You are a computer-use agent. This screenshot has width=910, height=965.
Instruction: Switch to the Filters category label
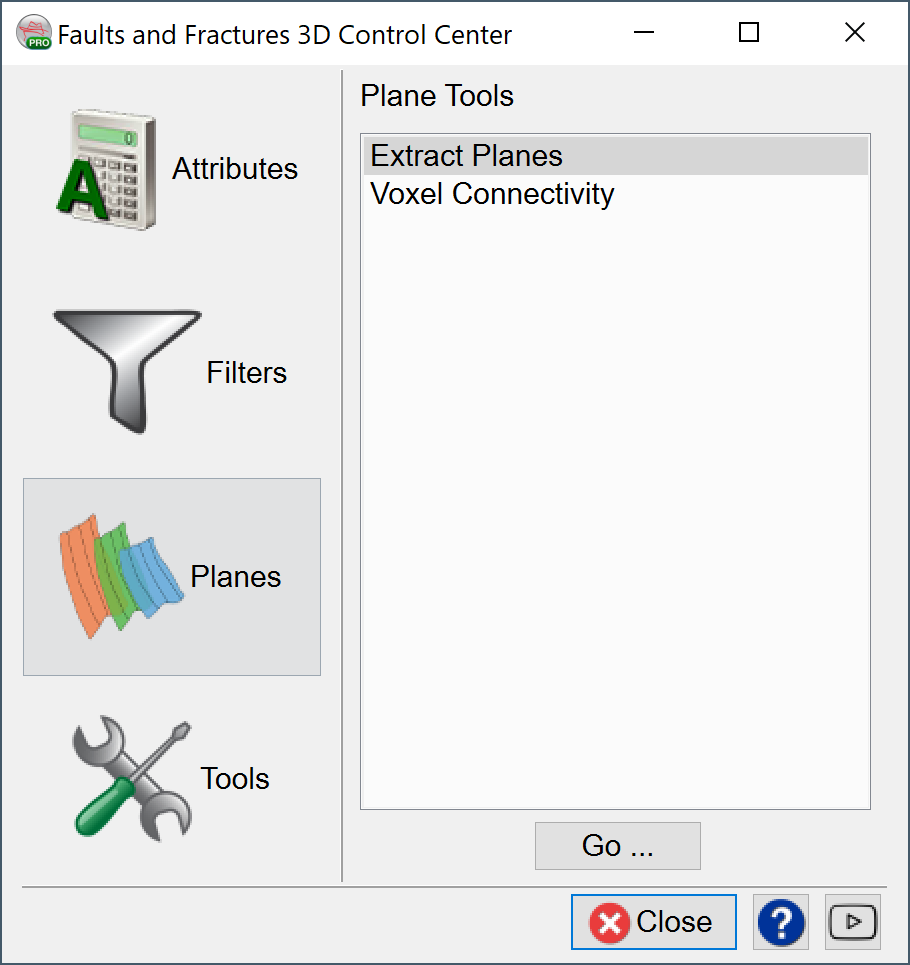[x=246, y=373]
